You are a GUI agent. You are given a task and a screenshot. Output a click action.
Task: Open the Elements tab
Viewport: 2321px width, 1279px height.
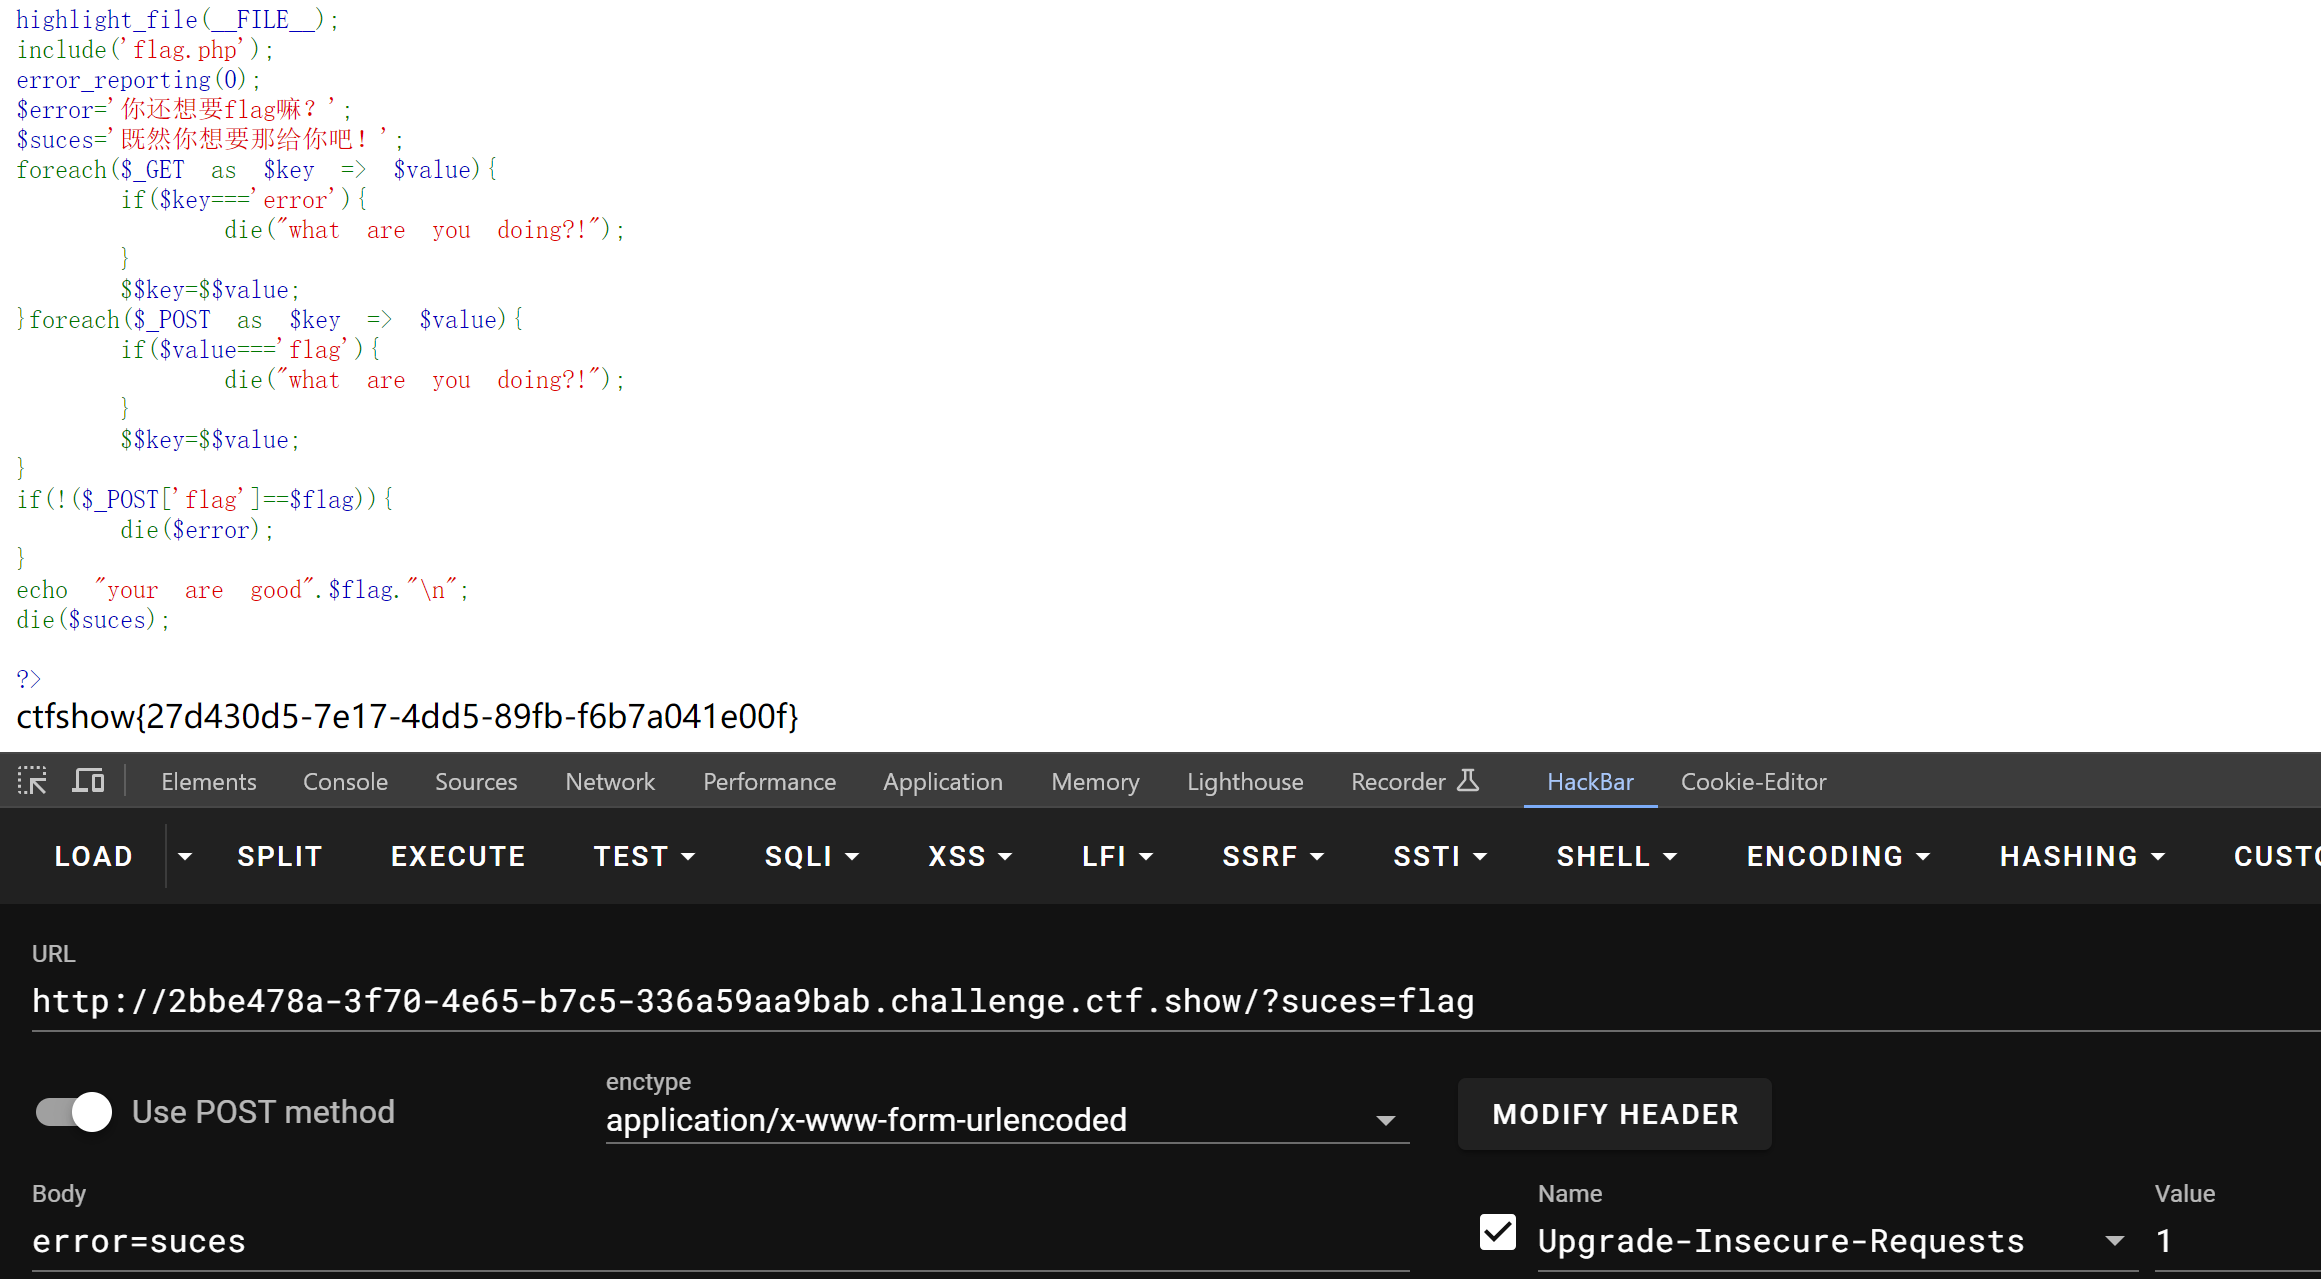pyautogui.click(x=208, y=782)
